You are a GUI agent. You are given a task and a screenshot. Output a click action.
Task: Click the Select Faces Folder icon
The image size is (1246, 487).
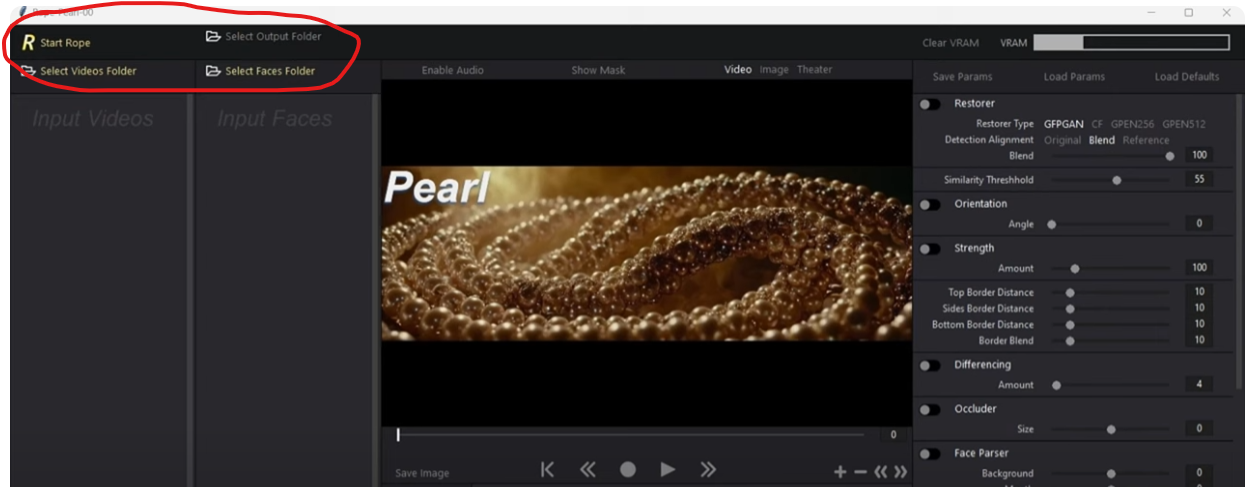212,71
